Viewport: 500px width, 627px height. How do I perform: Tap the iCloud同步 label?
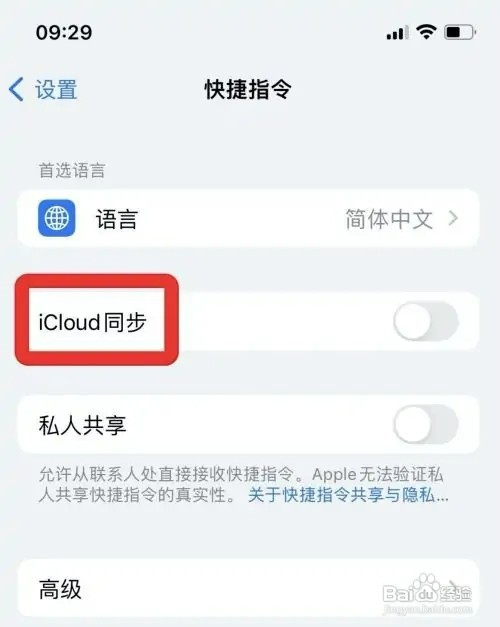pyautogui.click(x=92, y=322)
